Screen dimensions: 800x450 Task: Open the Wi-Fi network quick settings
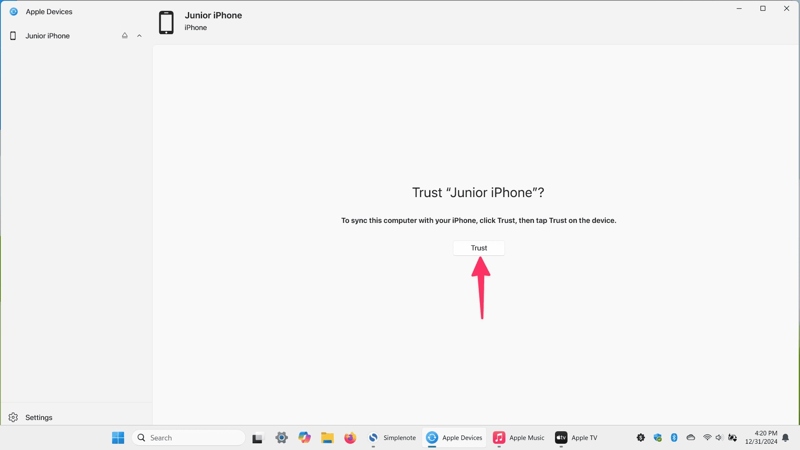(707, 438)
